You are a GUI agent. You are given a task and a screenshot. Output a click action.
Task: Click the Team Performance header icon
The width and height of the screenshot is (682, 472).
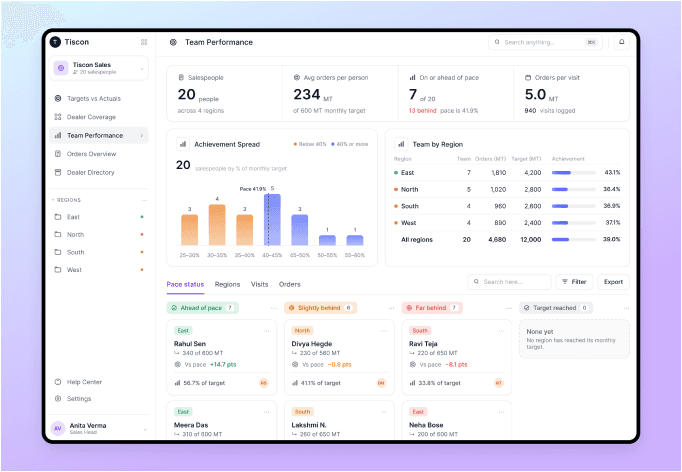(x=173, y=42)
